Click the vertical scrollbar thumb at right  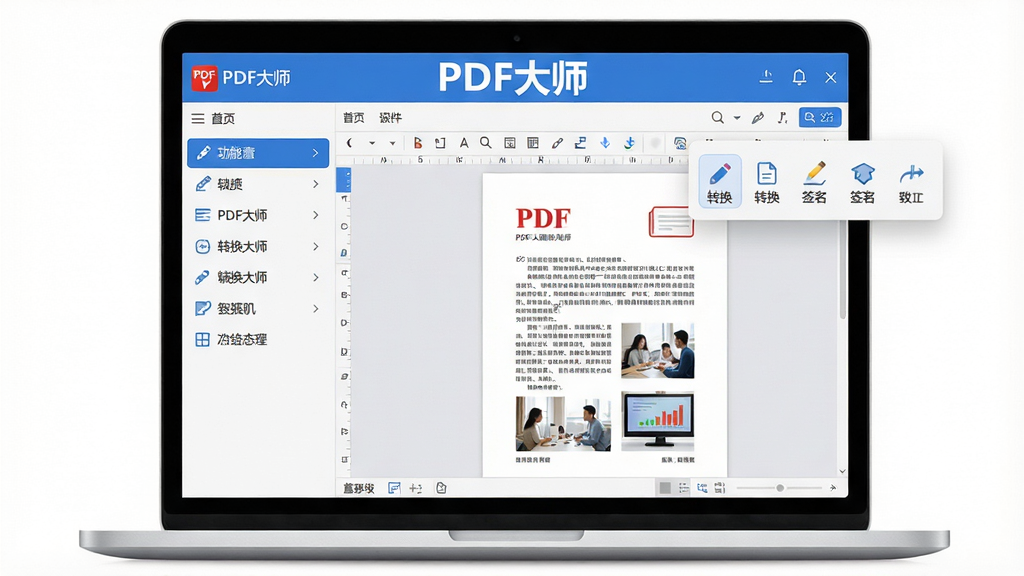[x=842, y=268]
